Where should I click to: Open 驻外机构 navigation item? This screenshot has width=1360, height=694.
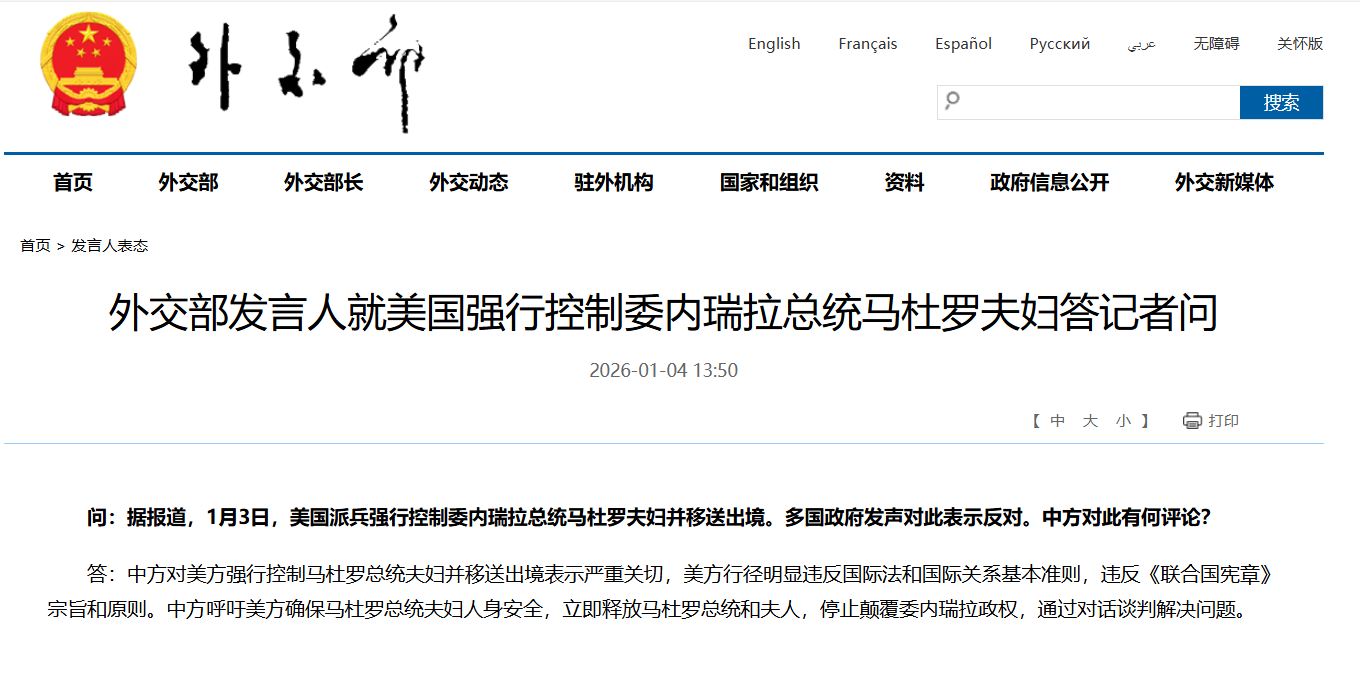[614, 182]
